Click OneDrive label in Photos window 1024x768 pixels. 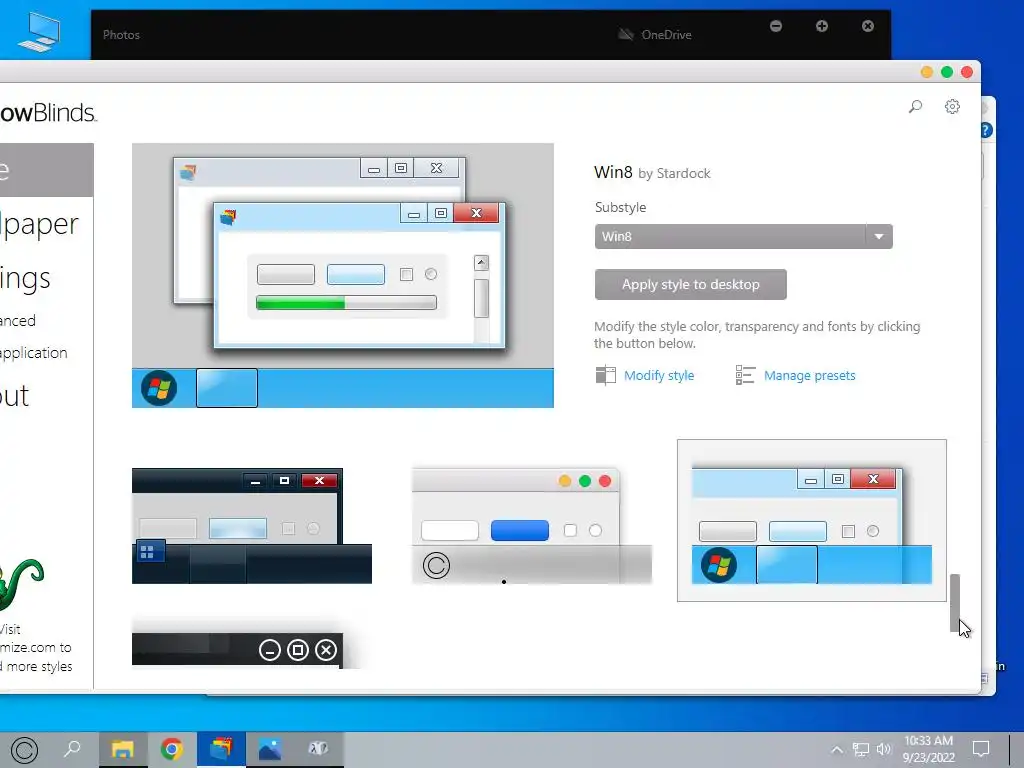tap(666, 35)
